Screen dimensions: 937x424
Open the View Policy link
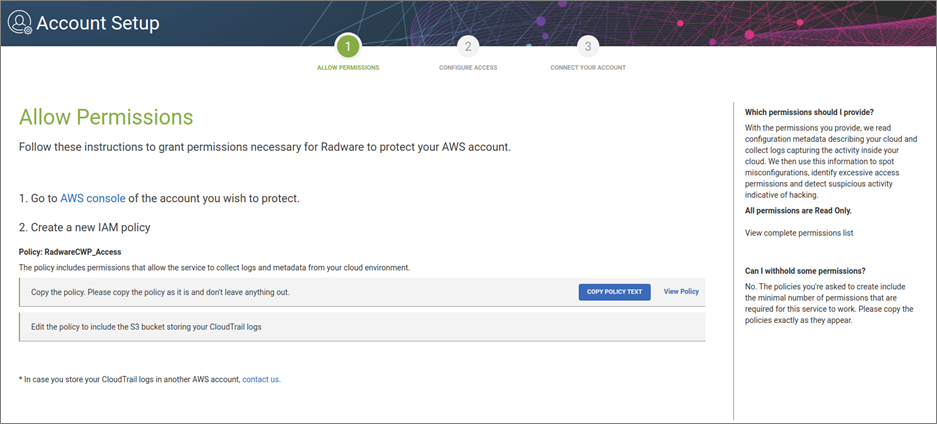[681, 291]
